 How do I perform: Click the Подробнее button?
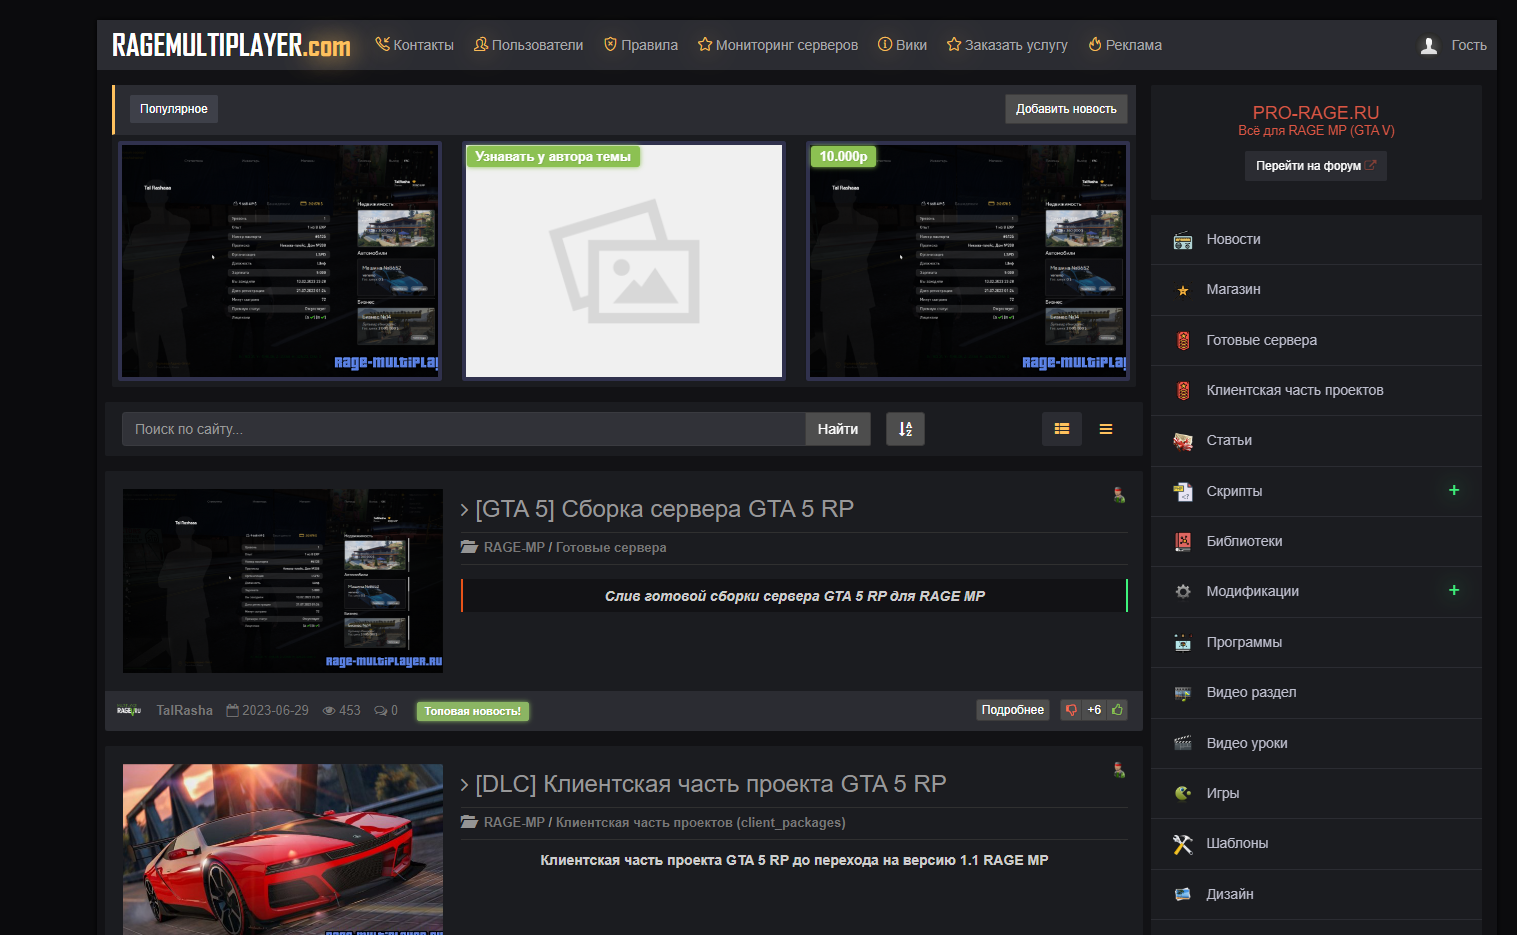1013,710
